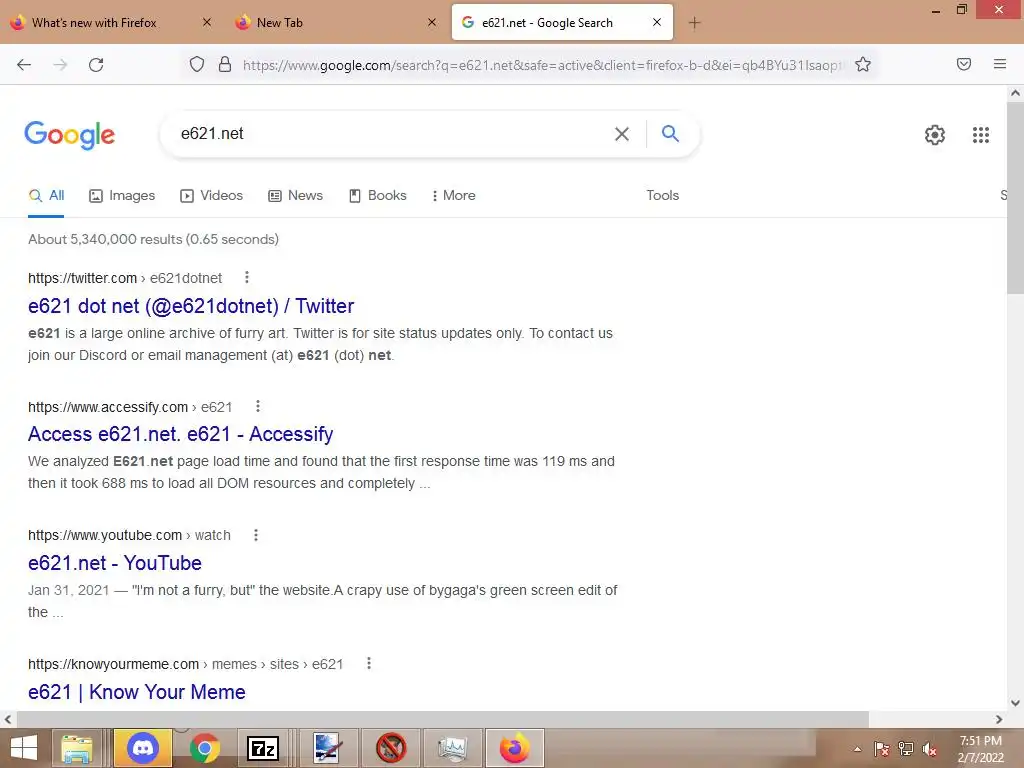1024x768 pixels.
Task: Open the More search filters dropdown
Action: (x=453, y=195)
